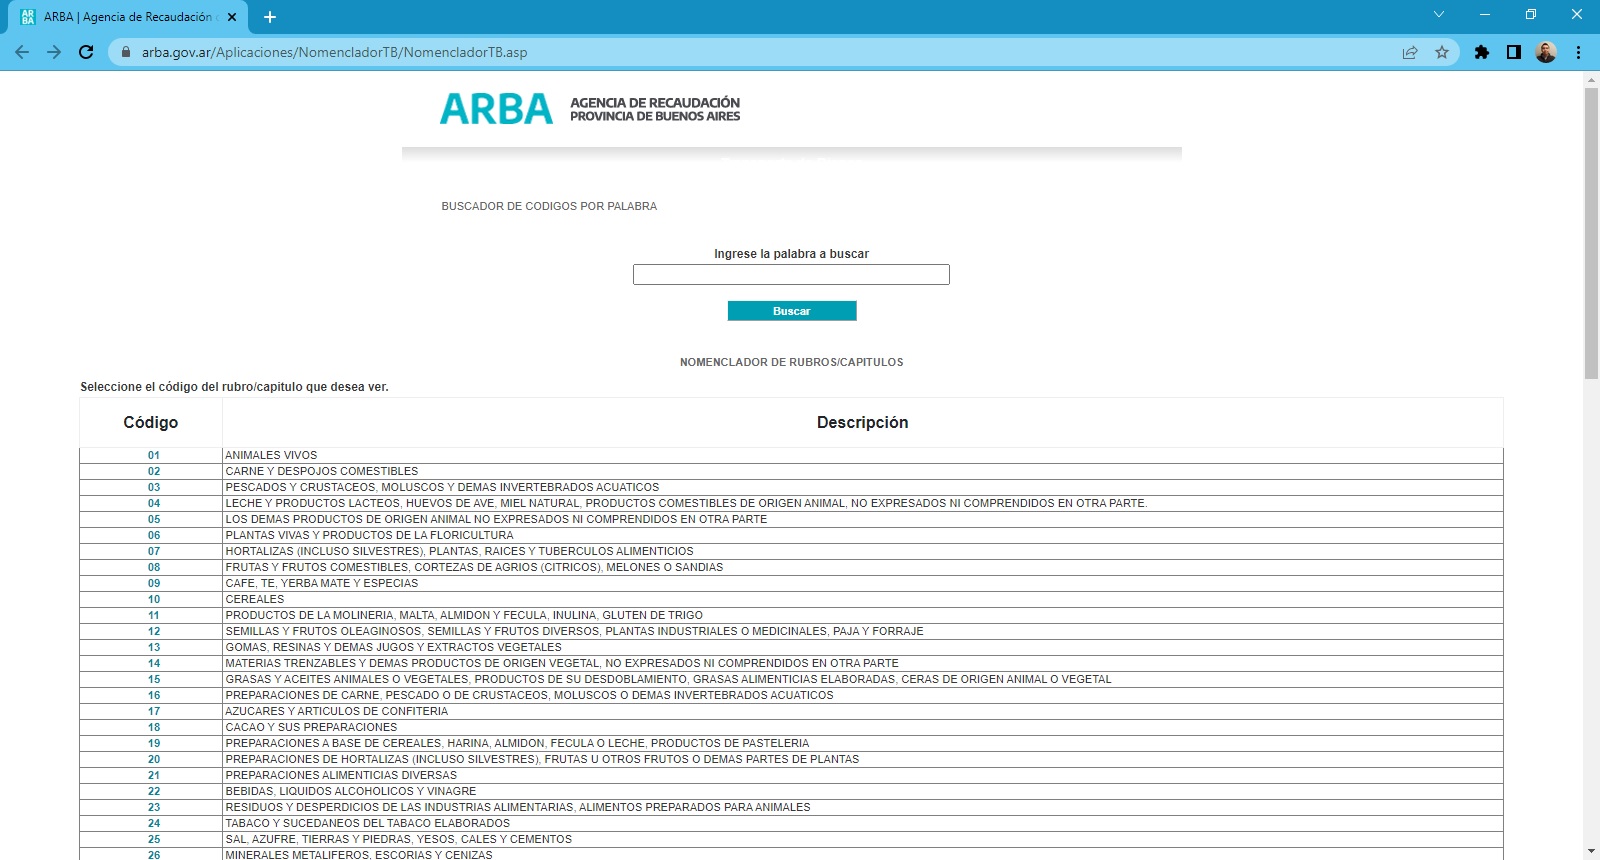
Task: Click the address bar URL
Action: [x=334, y=52]
